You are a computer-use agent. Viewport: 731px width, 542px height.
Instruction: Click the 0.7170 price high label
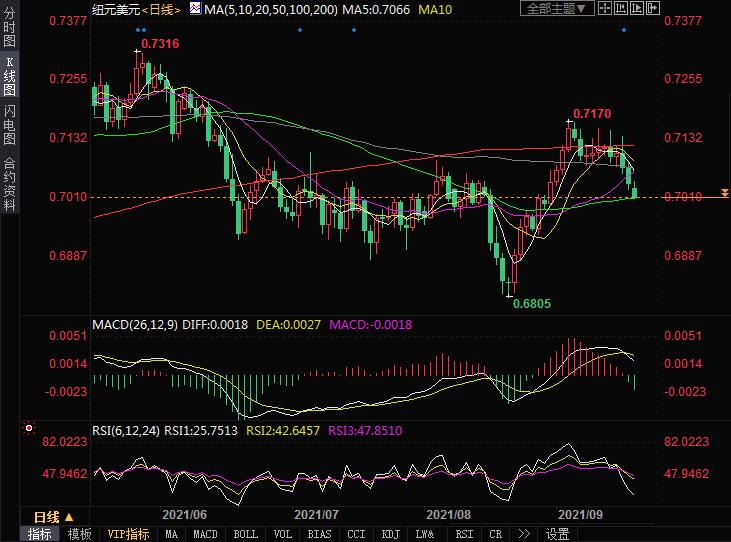point(591,114)
